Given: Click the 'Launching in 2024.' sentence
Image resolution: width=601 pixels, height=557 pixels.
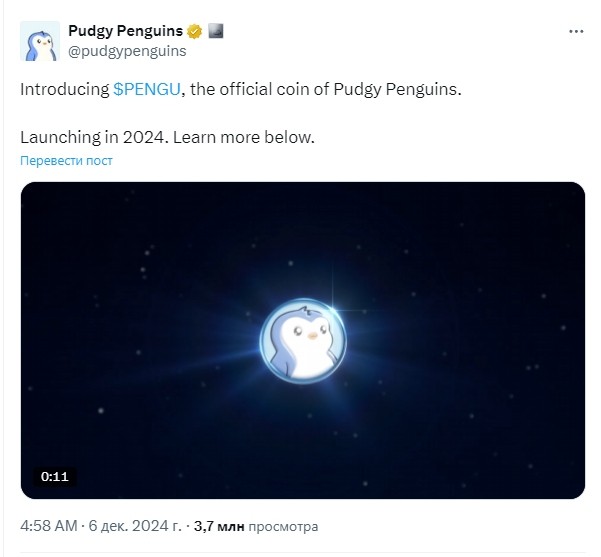Looking at the screenshot, I should coord(94,137).
